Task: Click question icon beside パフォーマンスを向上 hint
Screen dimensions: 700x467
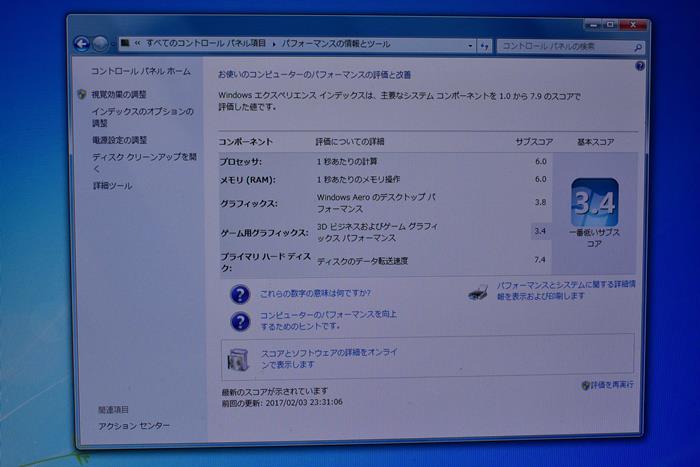Action: 240,321
